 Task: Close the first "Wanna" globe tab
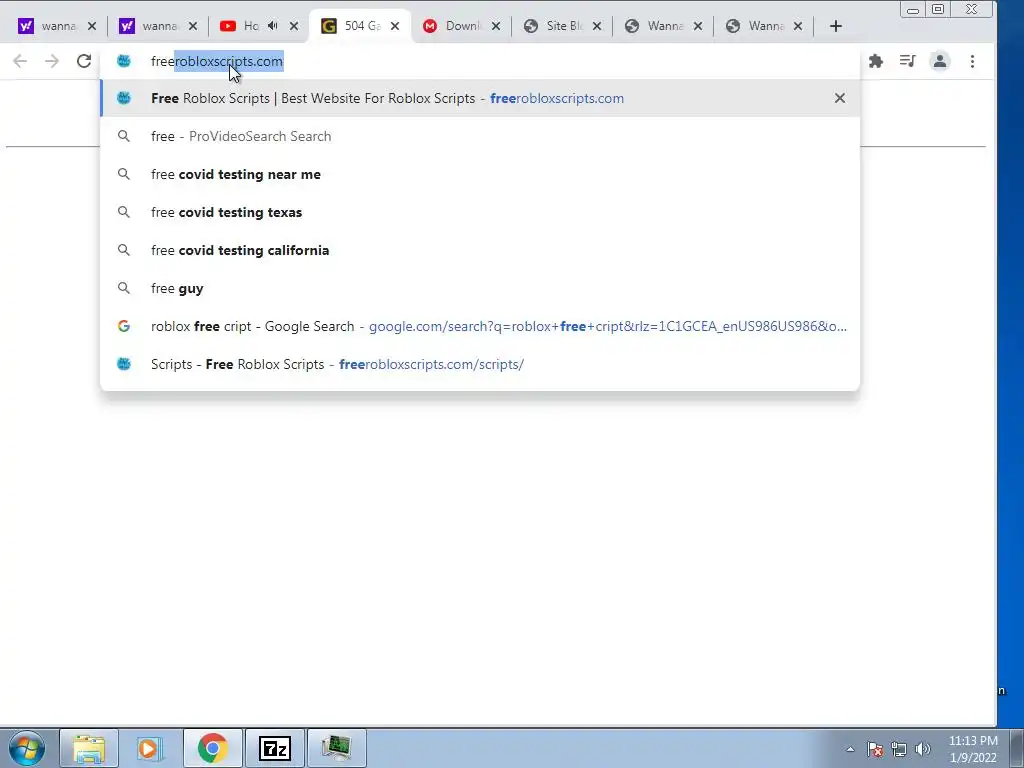(x=697, y=26)
